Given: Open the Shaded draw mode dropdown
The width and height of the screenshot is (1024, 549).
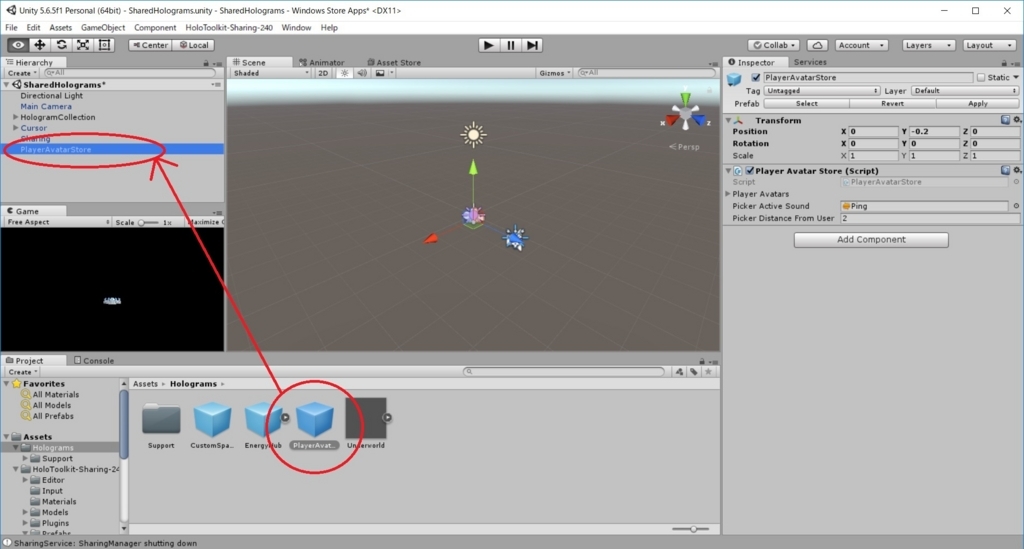Looking at the screenshot, I should 270,73.
